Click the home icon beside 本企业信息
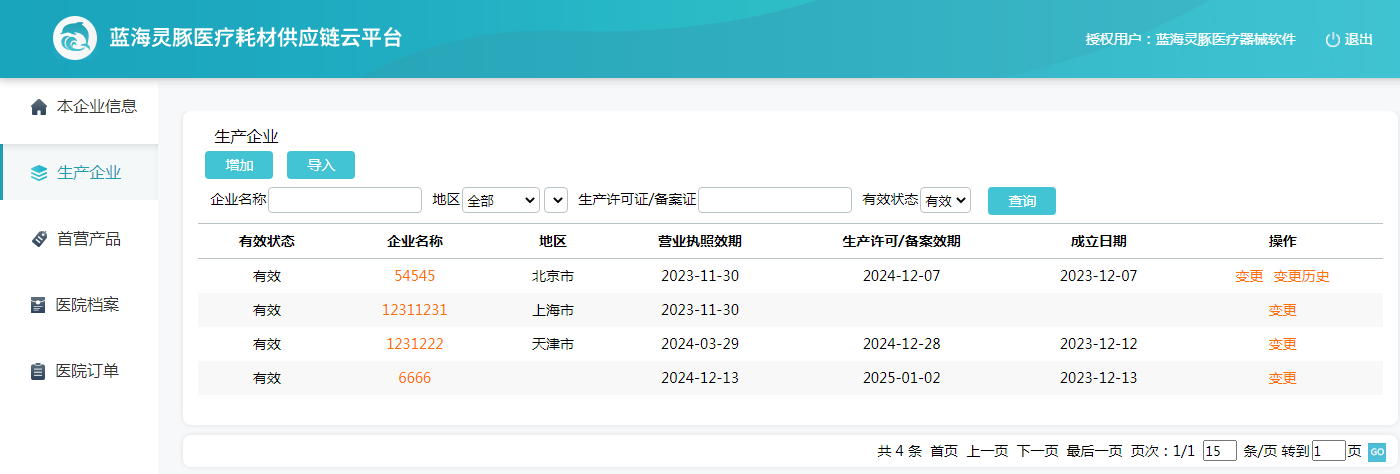This screenshot has width=1400, height=474. (39, 107)
